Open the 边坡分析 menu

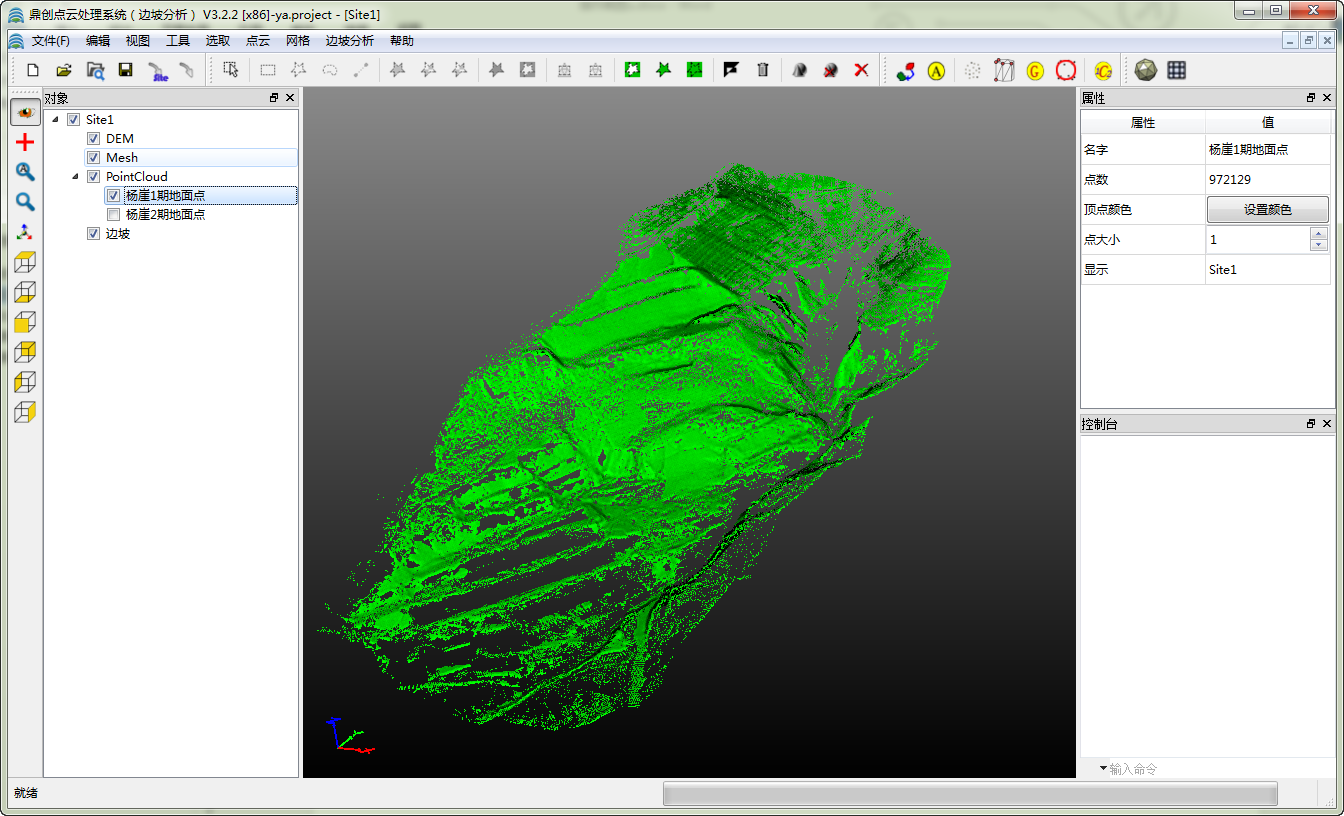pyautogui.click(x=349, y=41)
